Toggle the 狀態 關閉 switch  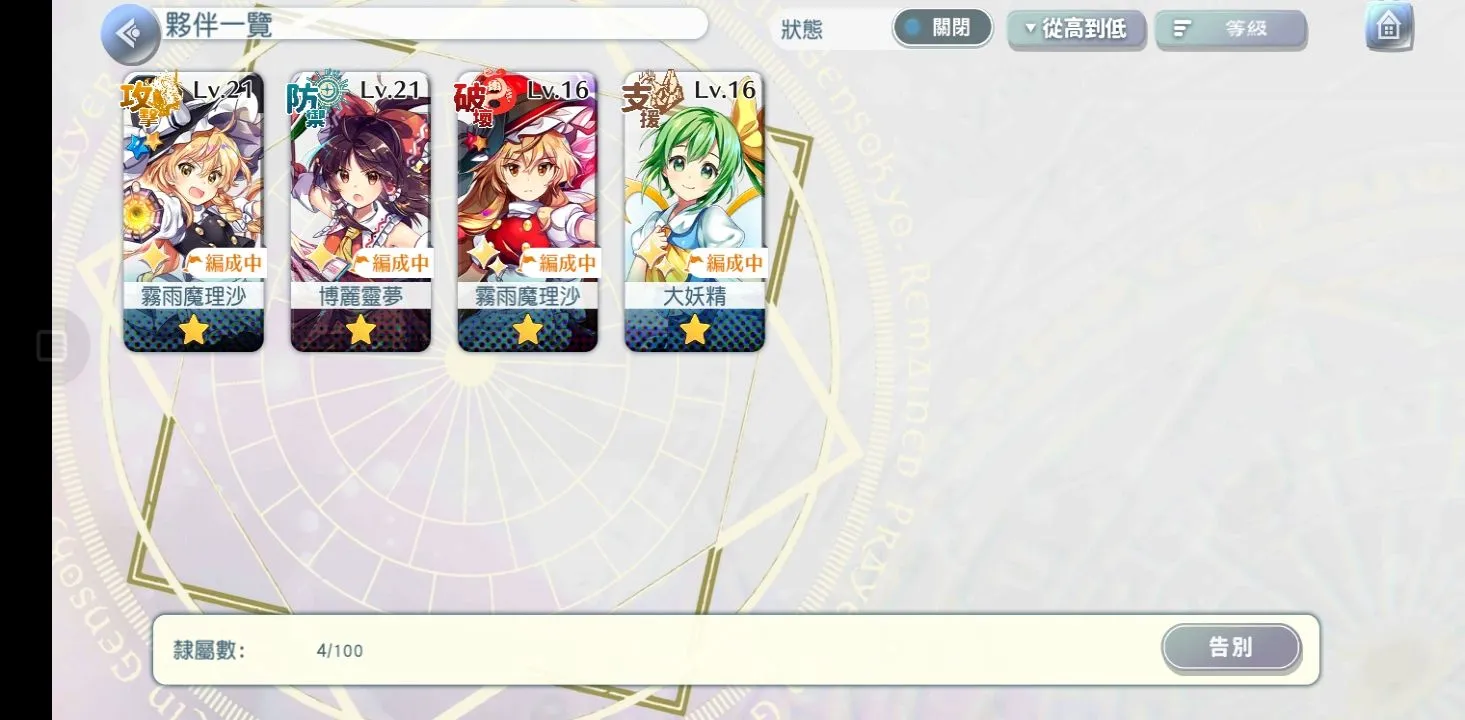(x=942, y=28)
